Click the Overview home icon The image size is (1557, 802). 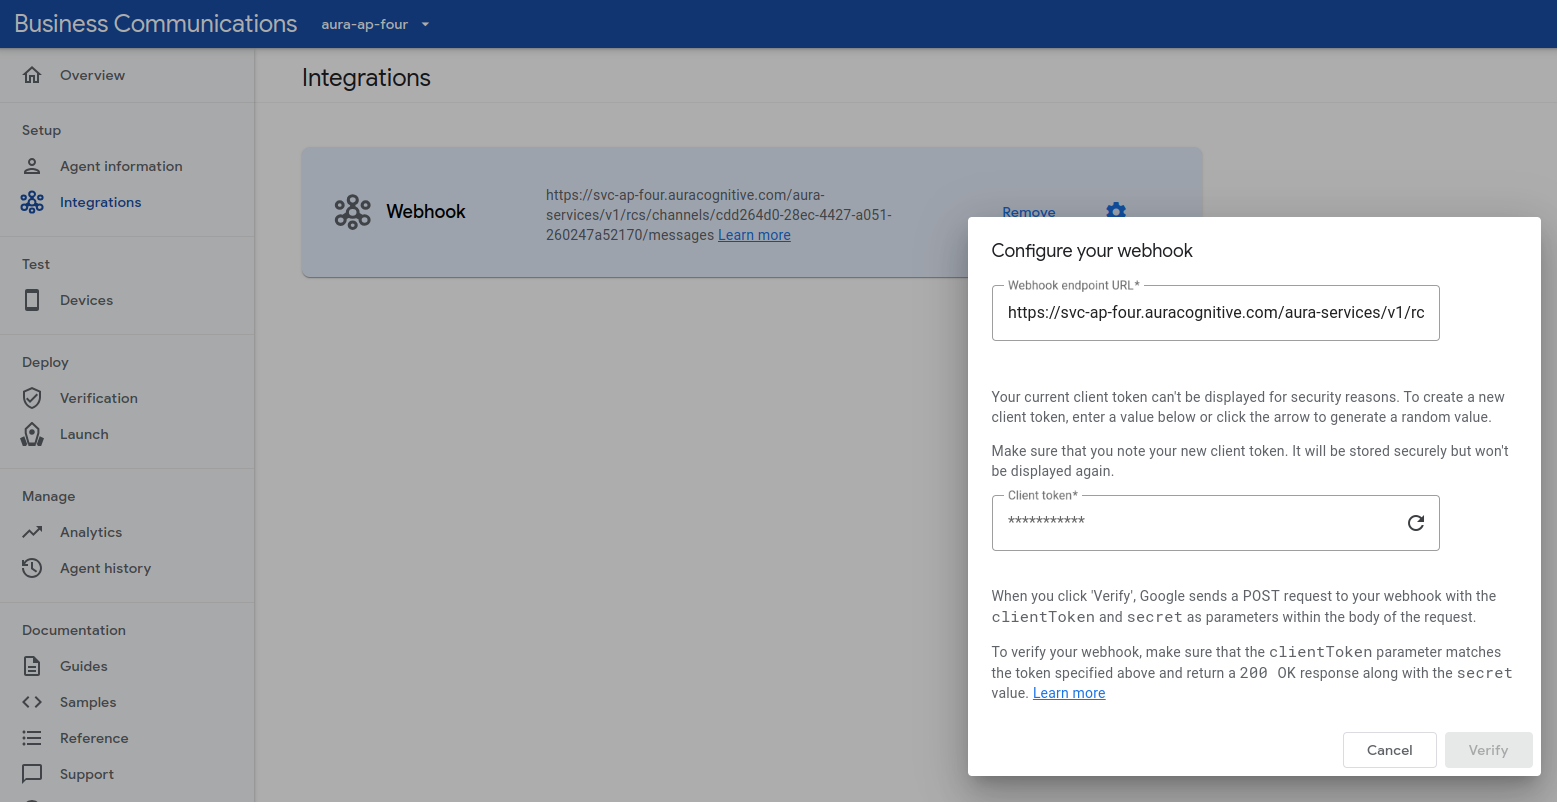tap(32, 75)
